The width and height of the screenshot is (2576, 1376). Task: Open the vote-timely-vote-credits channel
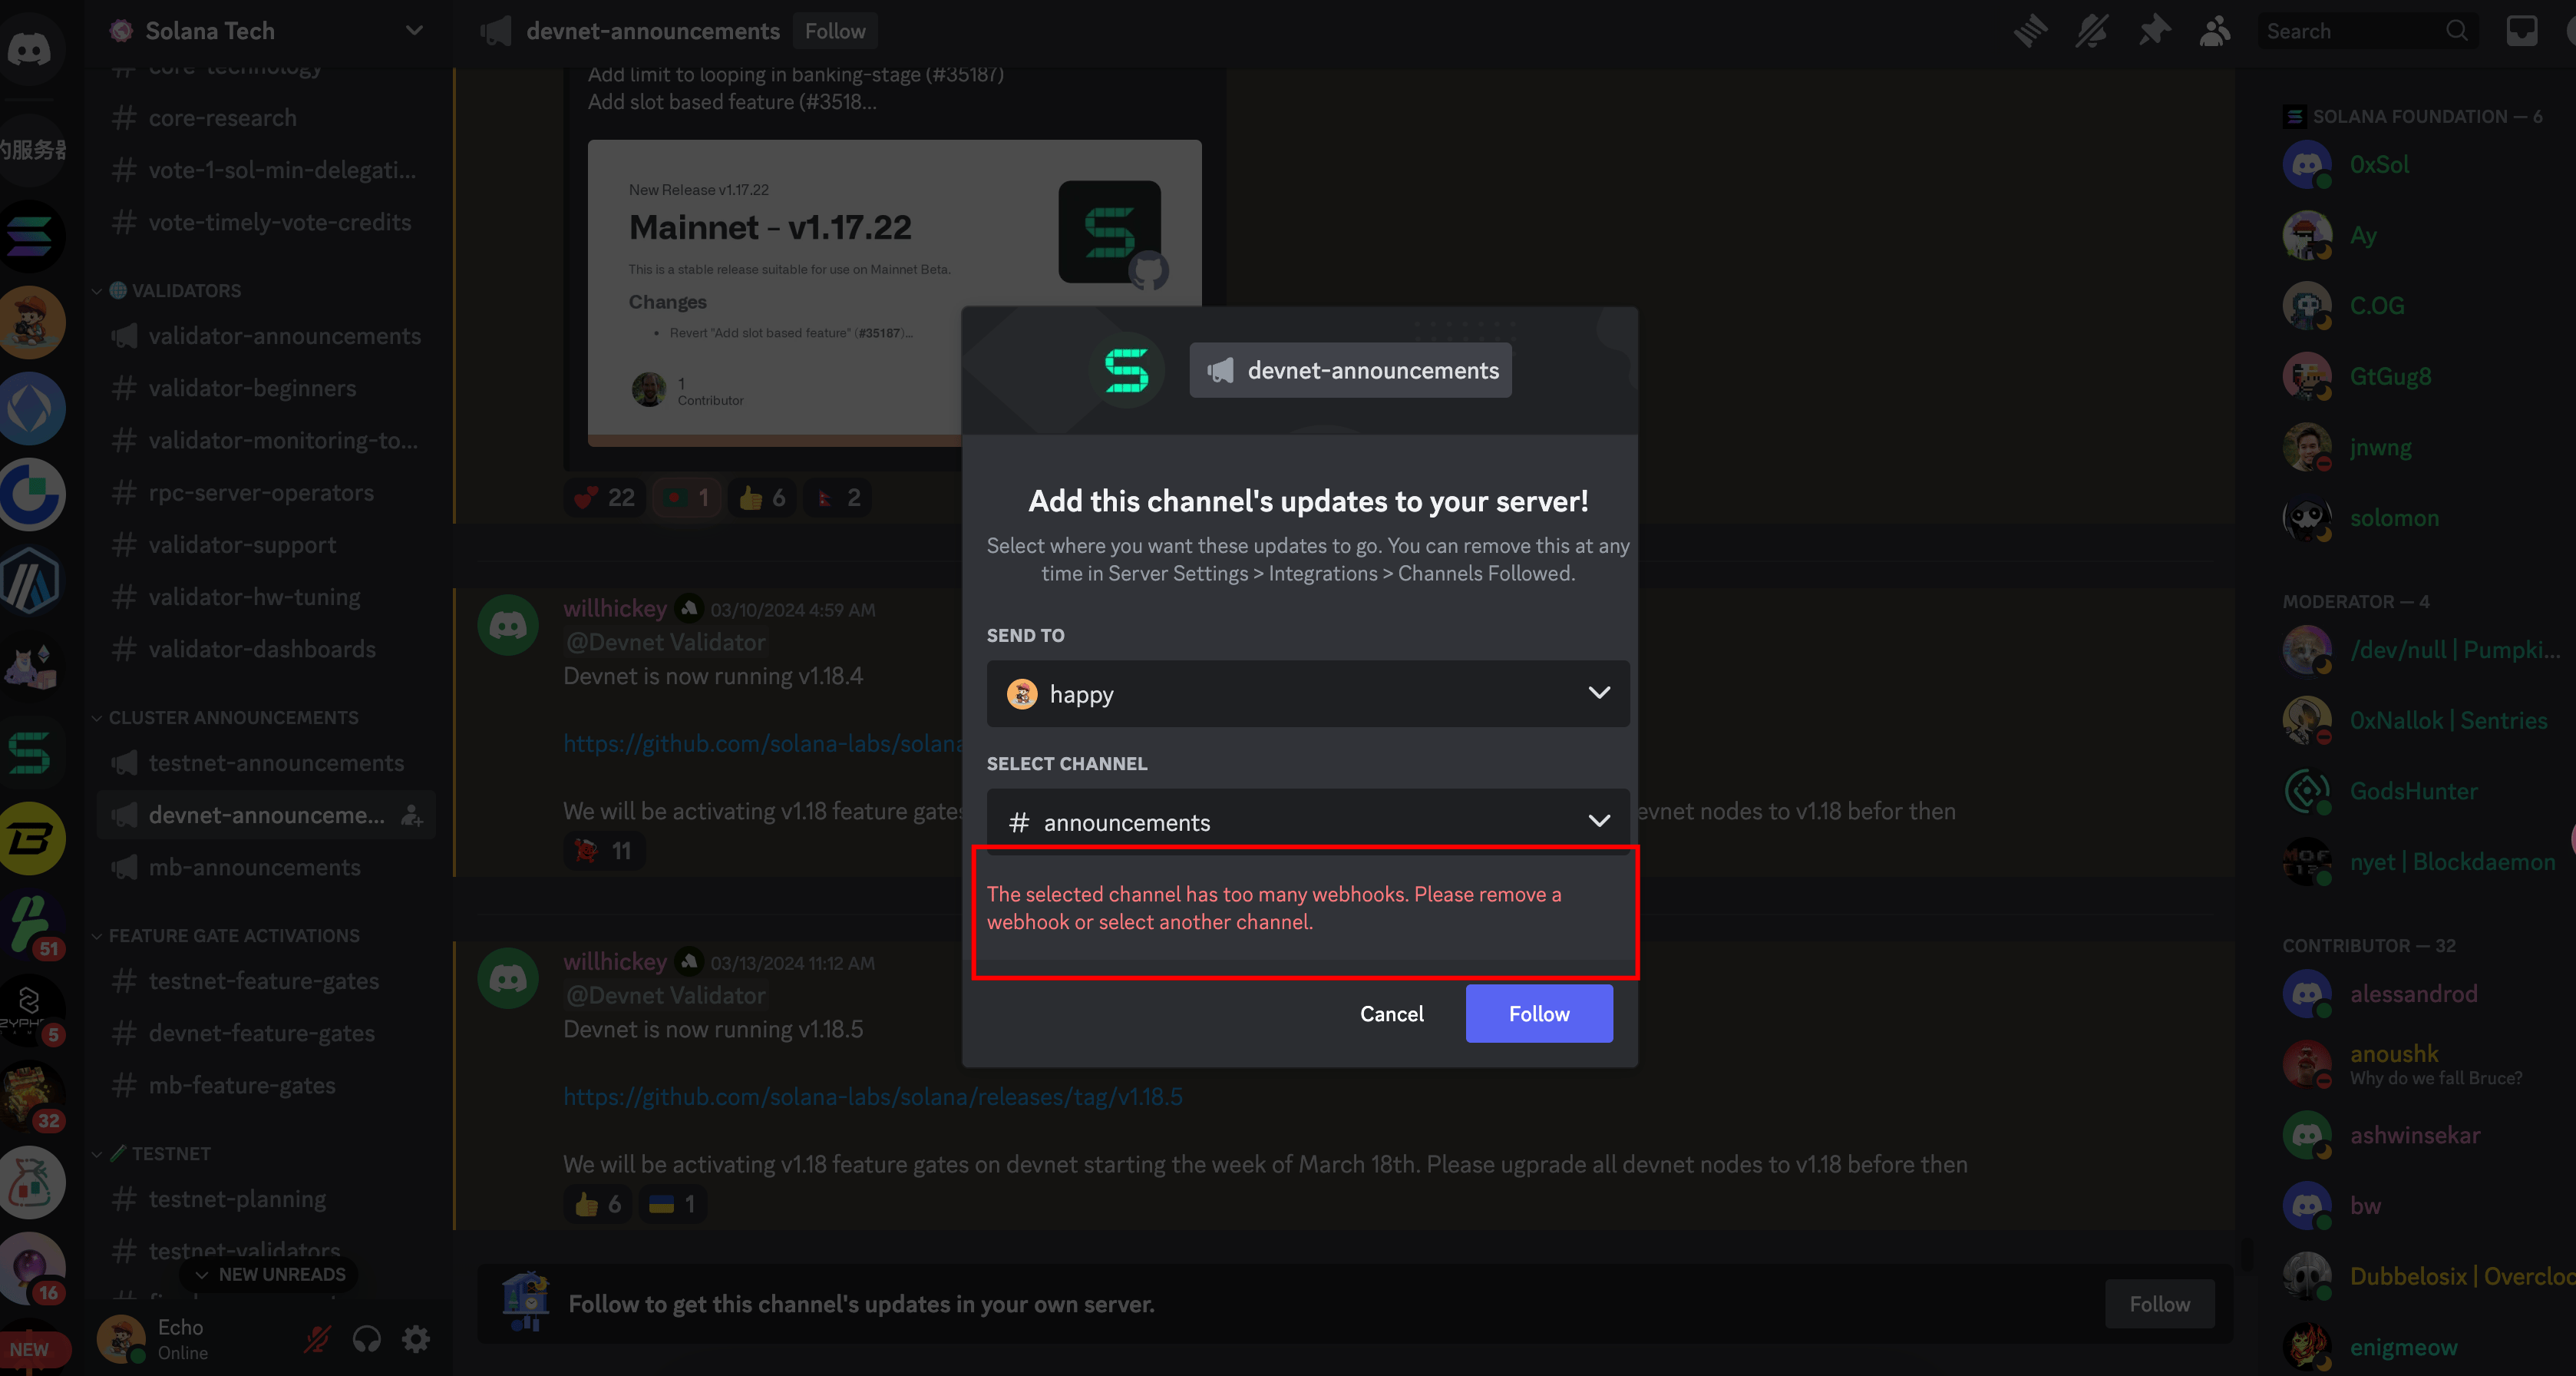(266, 222)
